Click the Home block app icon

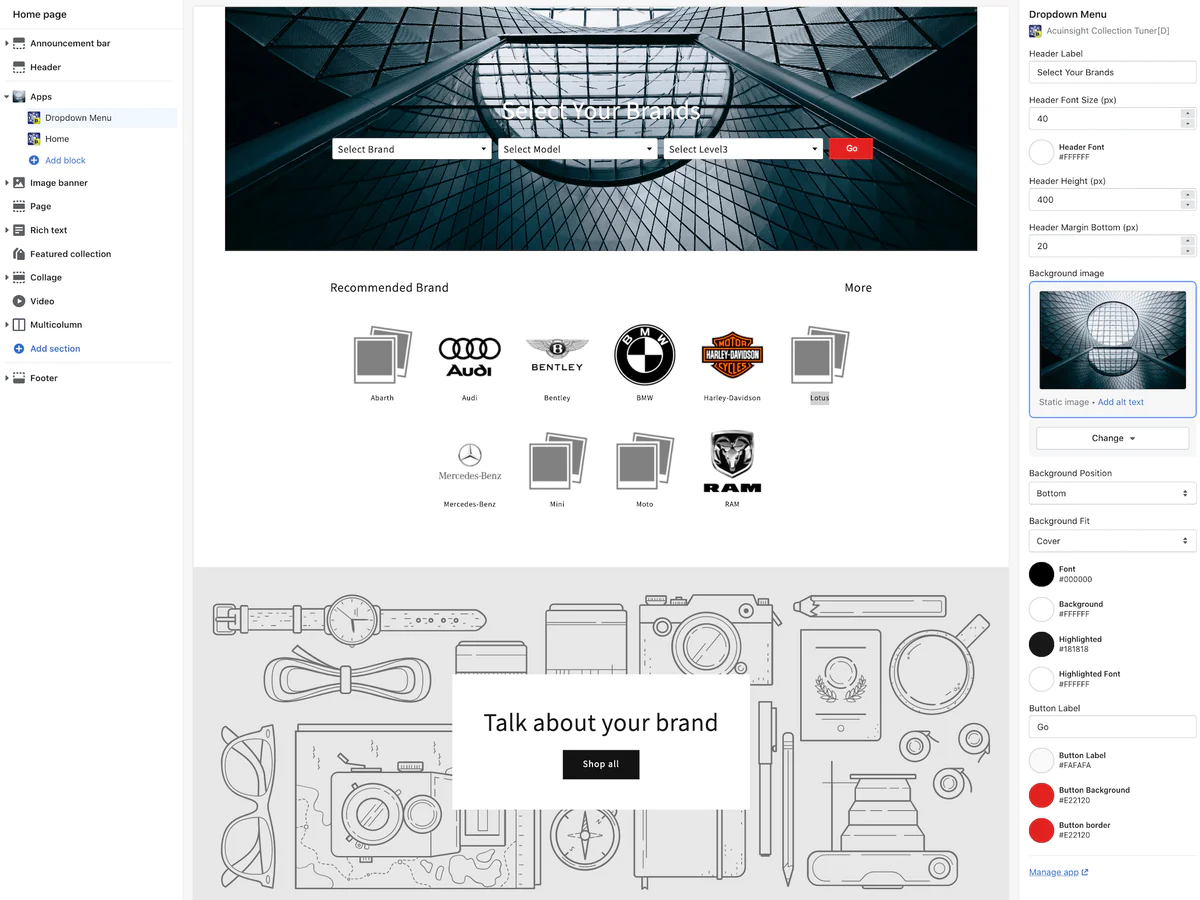34,139
